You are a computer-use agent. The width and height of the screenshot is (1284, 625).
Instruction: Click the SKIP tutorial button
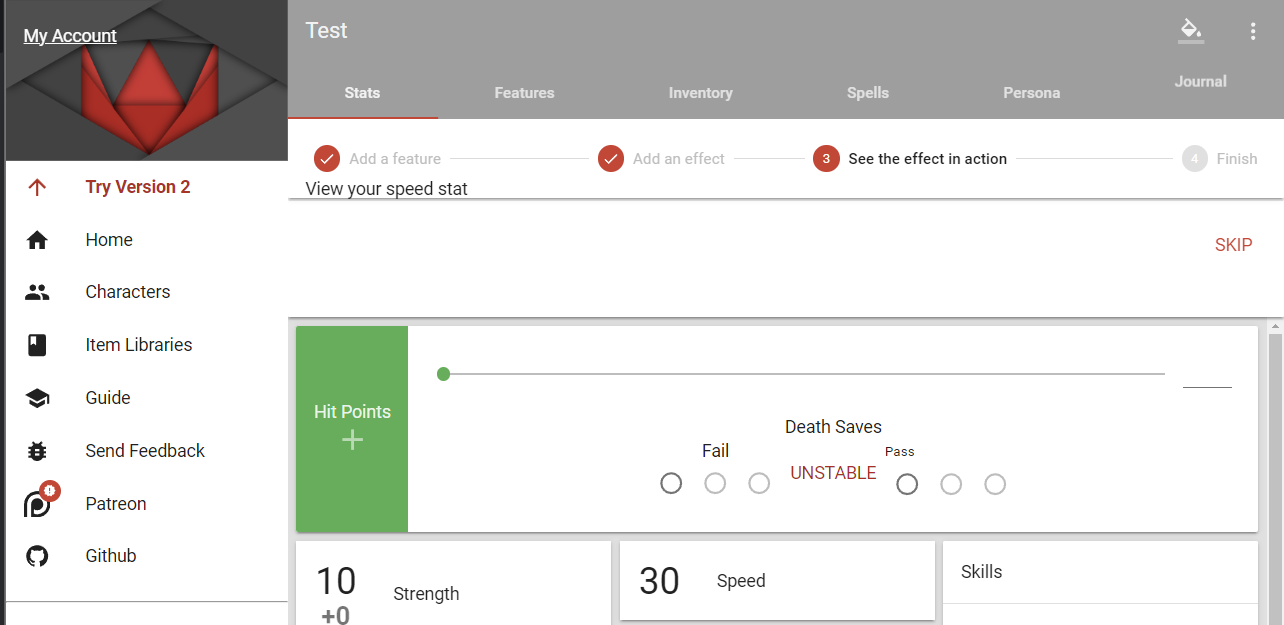point(1233,245)
